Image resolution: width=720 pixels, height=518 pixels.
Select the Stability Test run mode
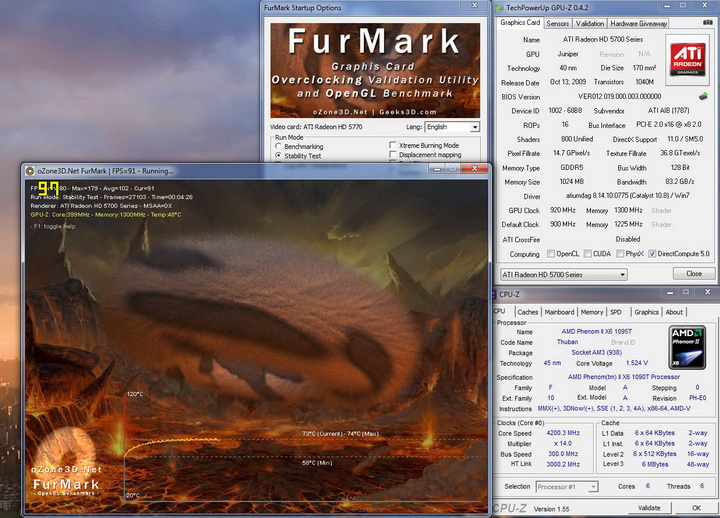(278, 156)
